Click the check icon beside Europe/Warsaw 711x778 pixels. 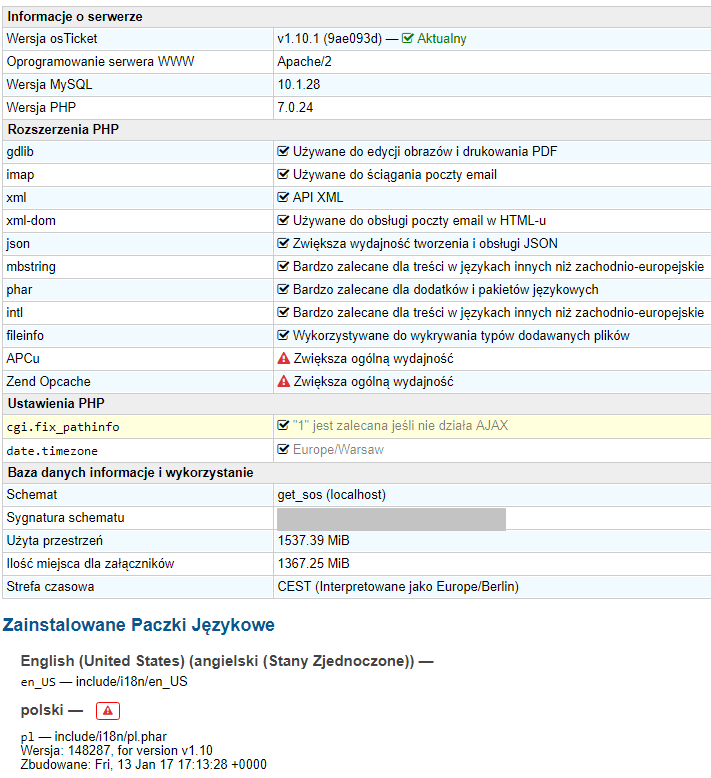(x=283, y=449)
